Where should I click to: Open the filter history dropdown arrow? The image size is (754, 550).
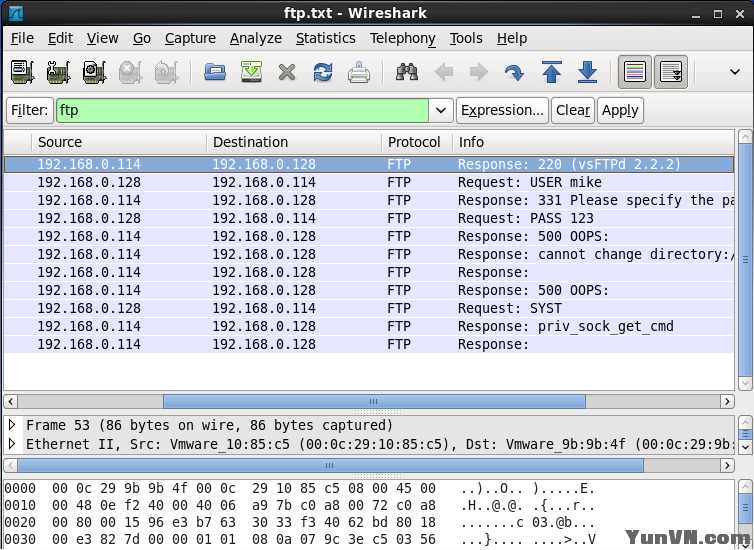[440, 111]
